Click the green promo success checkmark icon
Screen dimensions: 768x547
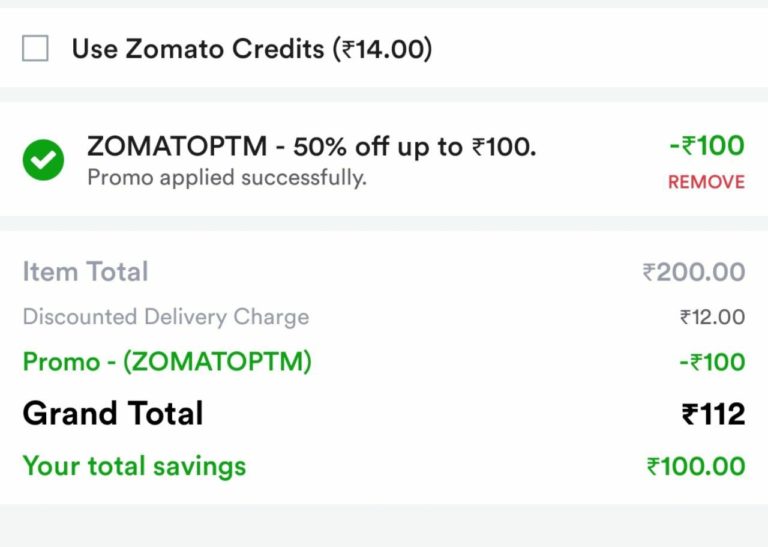[x=43, y=159]
